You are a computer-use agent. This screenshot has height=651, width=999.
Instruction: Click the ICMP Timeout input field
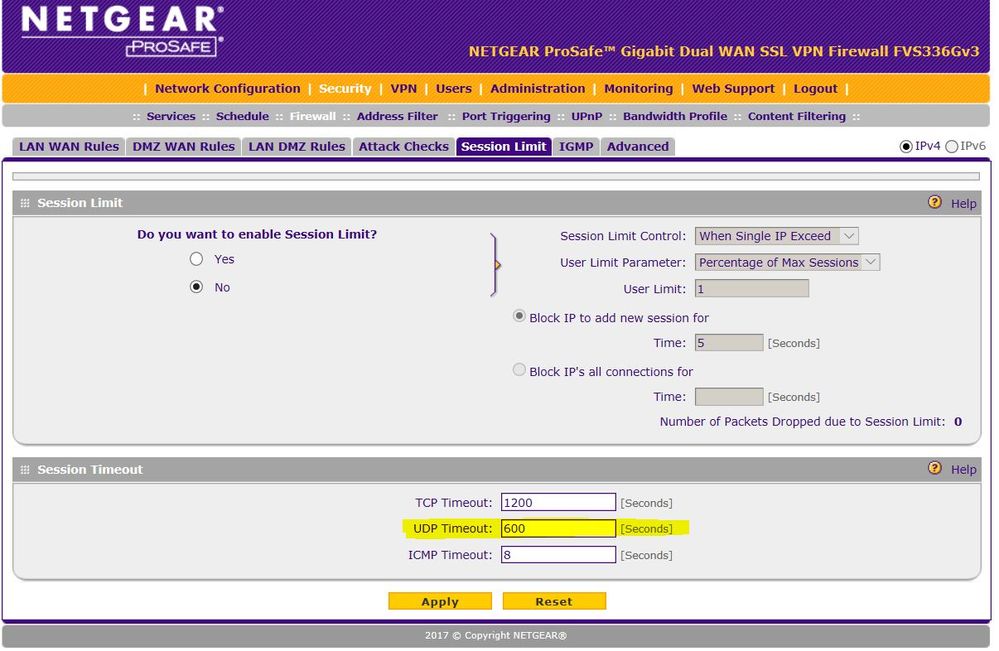coord(558,554)
